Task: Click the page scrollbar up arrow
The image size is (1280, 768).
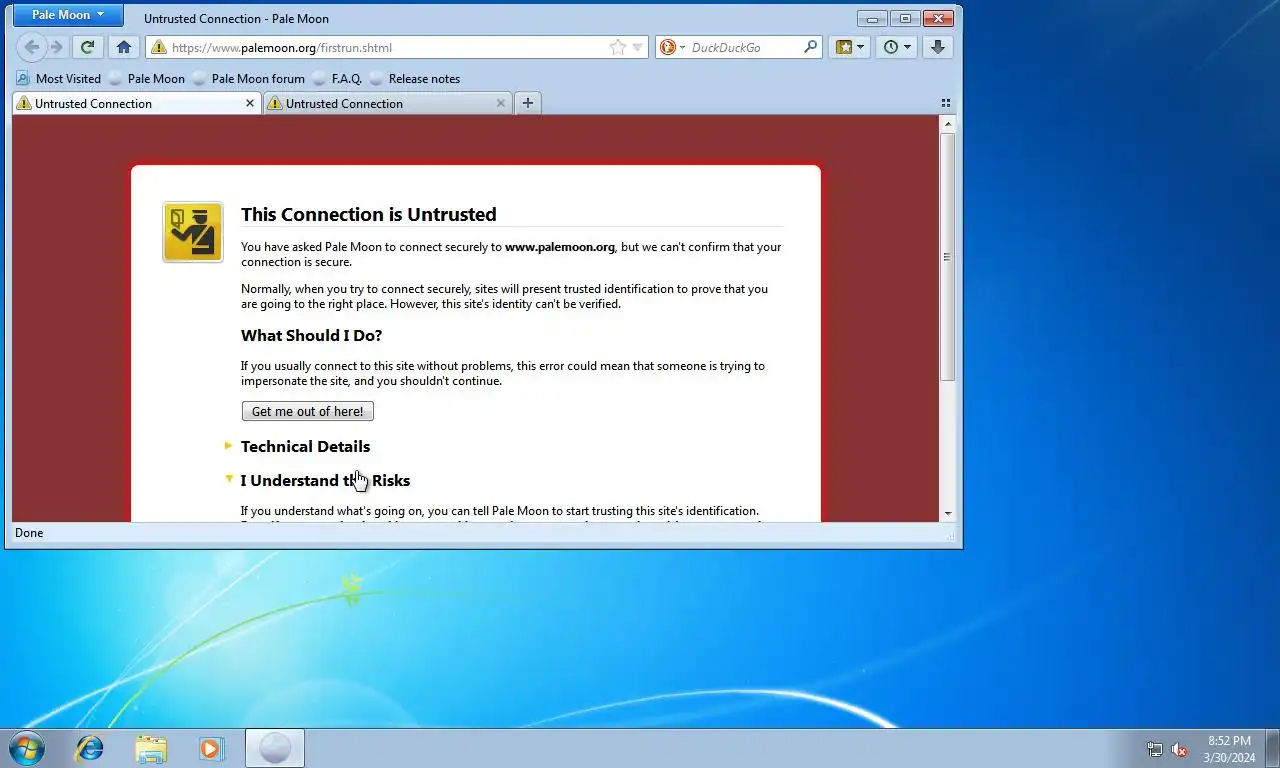Action: [948, 124]
